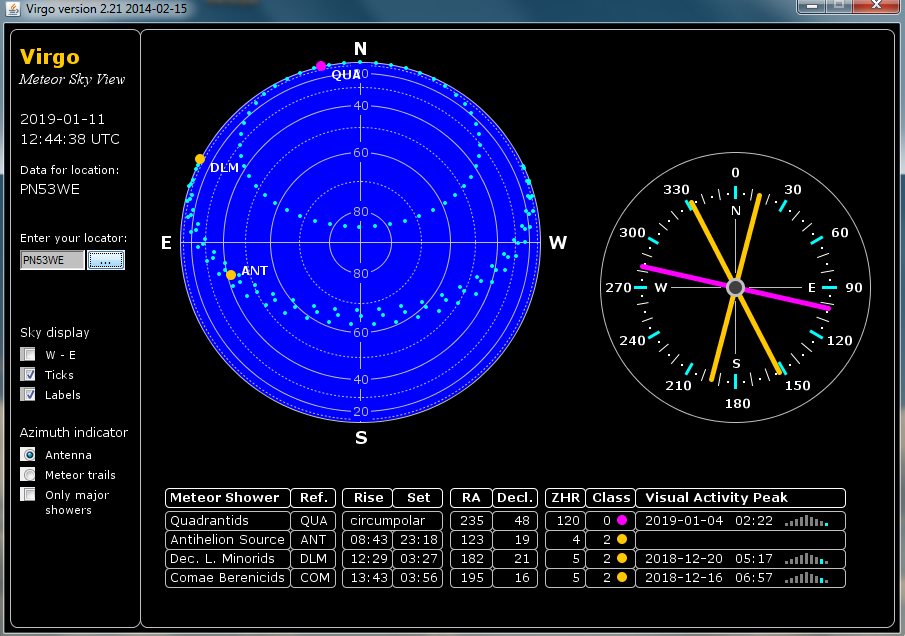Viewport: 905px width, 636px height.
Task: Uncheck the Ticks checkbox
Action: (x=28, y=375)
